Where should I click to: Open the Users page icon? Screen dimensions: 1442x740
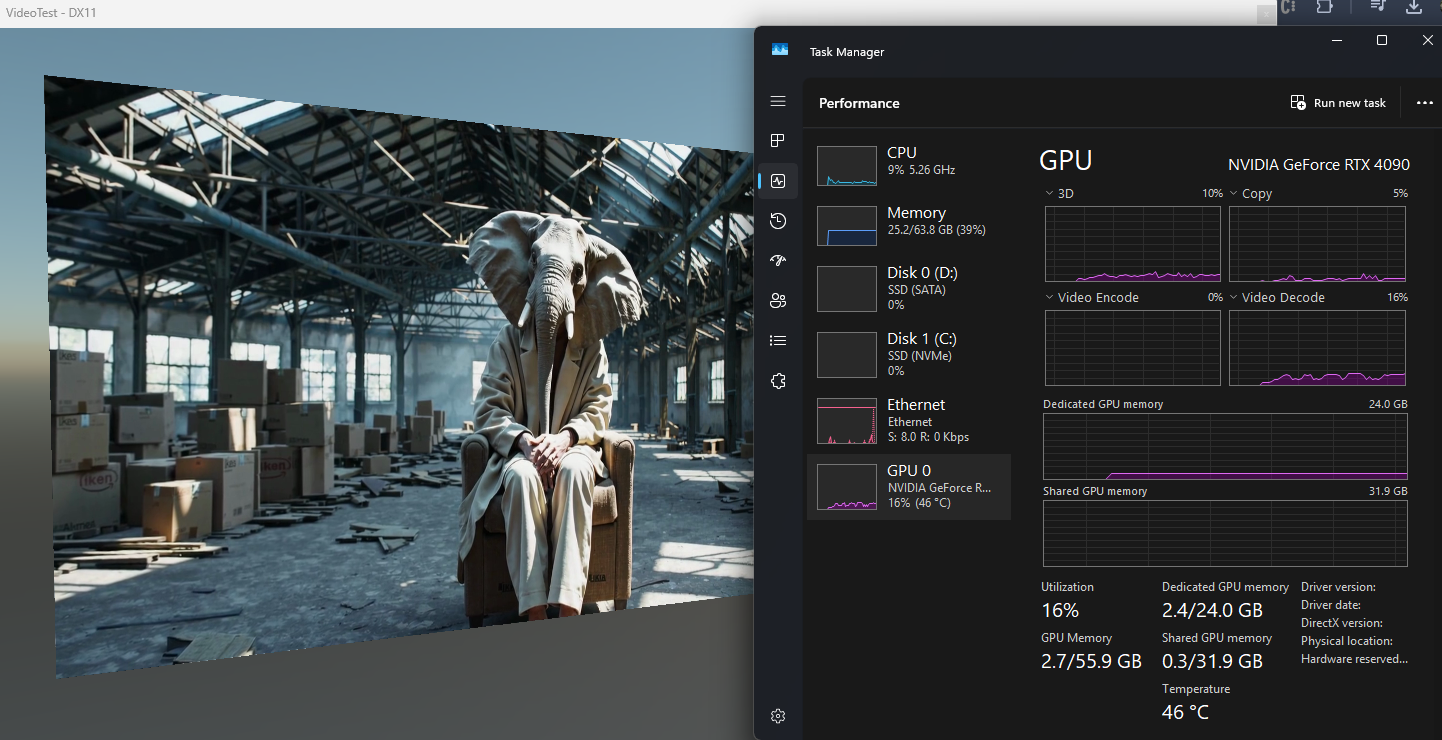click(x=778, y=301)
